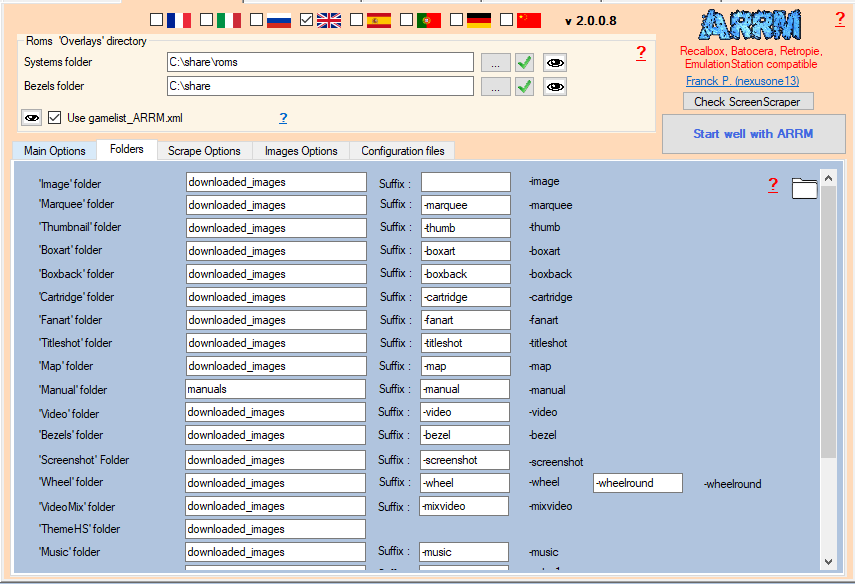Image resolution: width=855 pixels, height=584 pixels.
Task: Open the Franck P. (nexusone13) link
Action: click(x=742, y=81)
